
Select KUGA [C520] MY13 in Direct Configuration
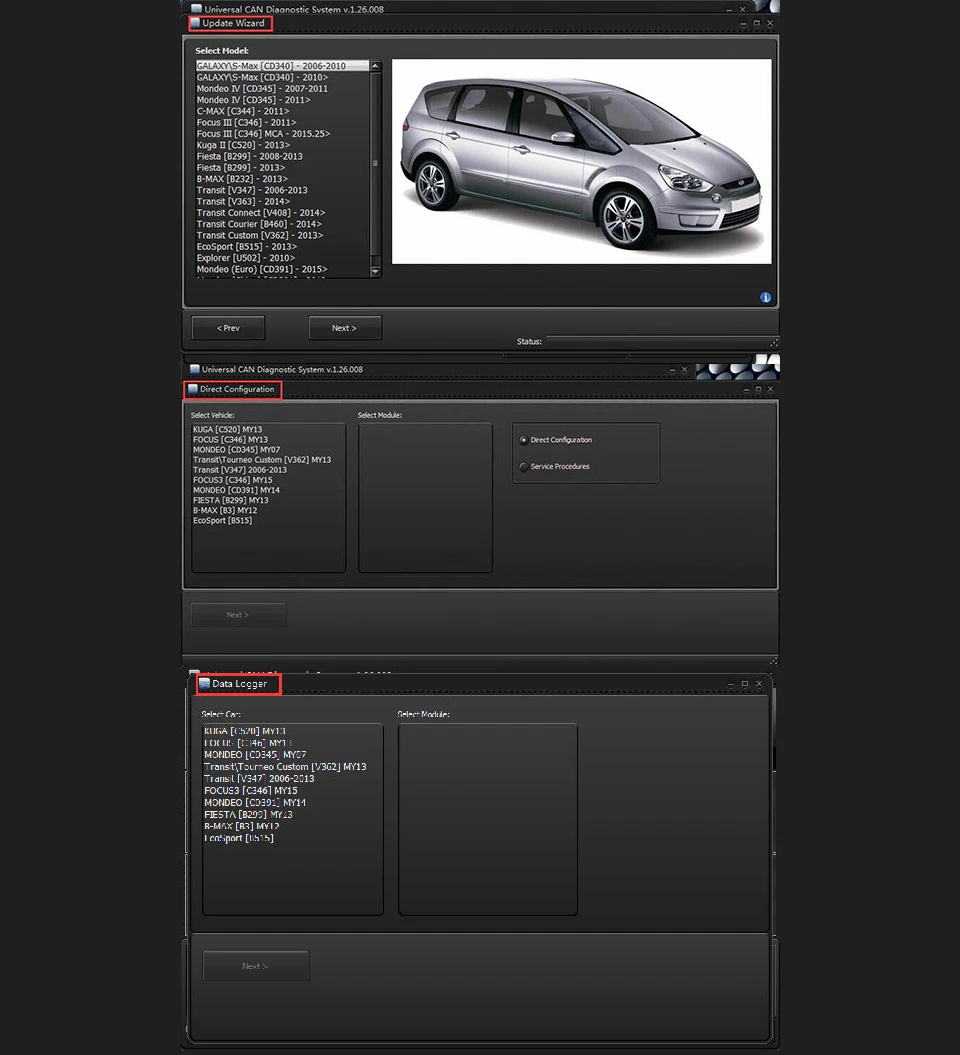pos(227,429)
